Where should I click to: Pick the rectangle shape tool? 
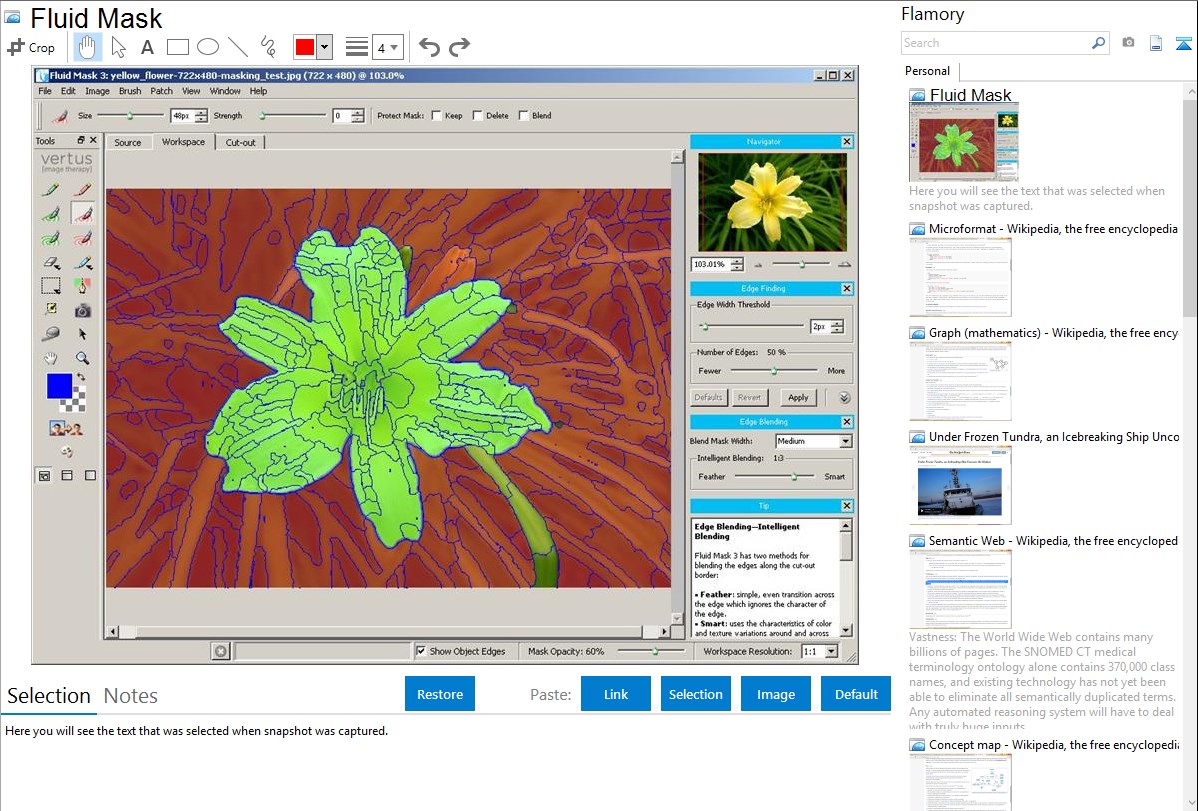tap(177, 47)
